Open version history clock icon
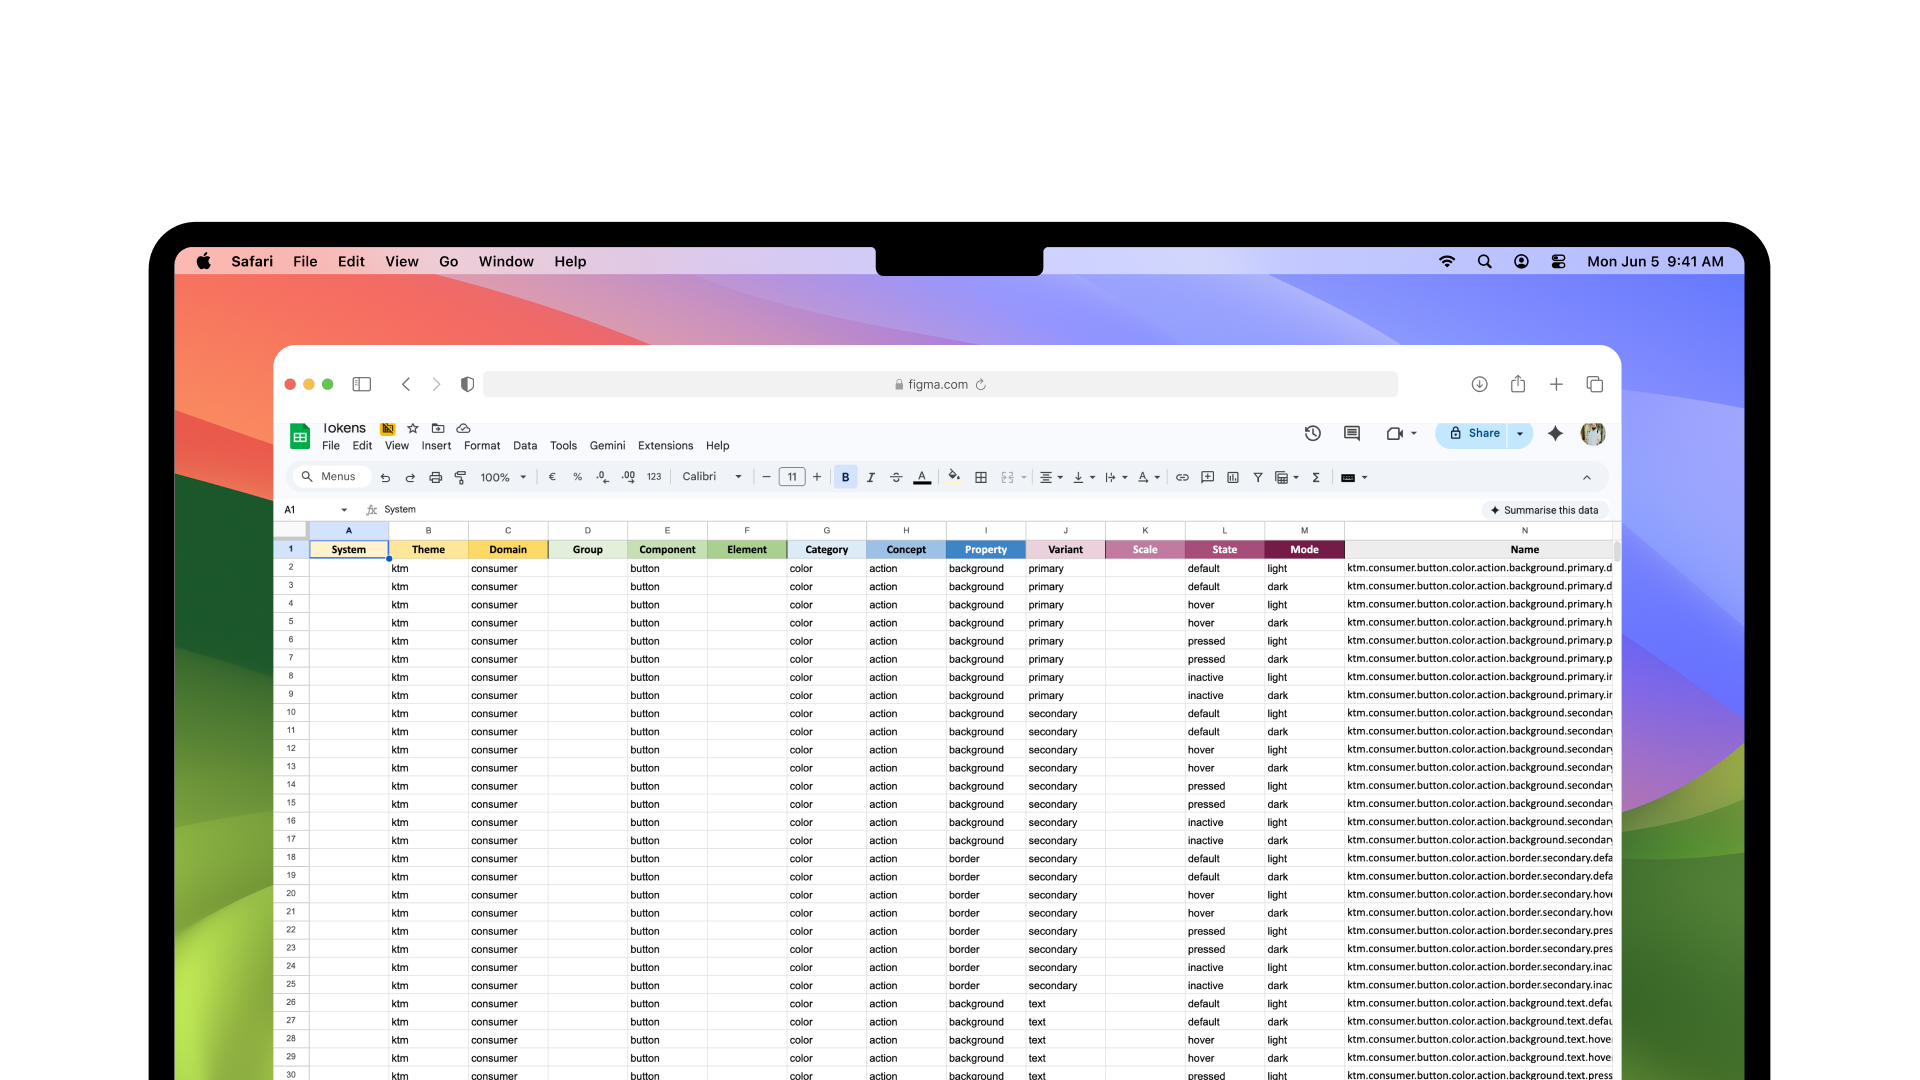 pyautogui.click(x=1313, y=433)
